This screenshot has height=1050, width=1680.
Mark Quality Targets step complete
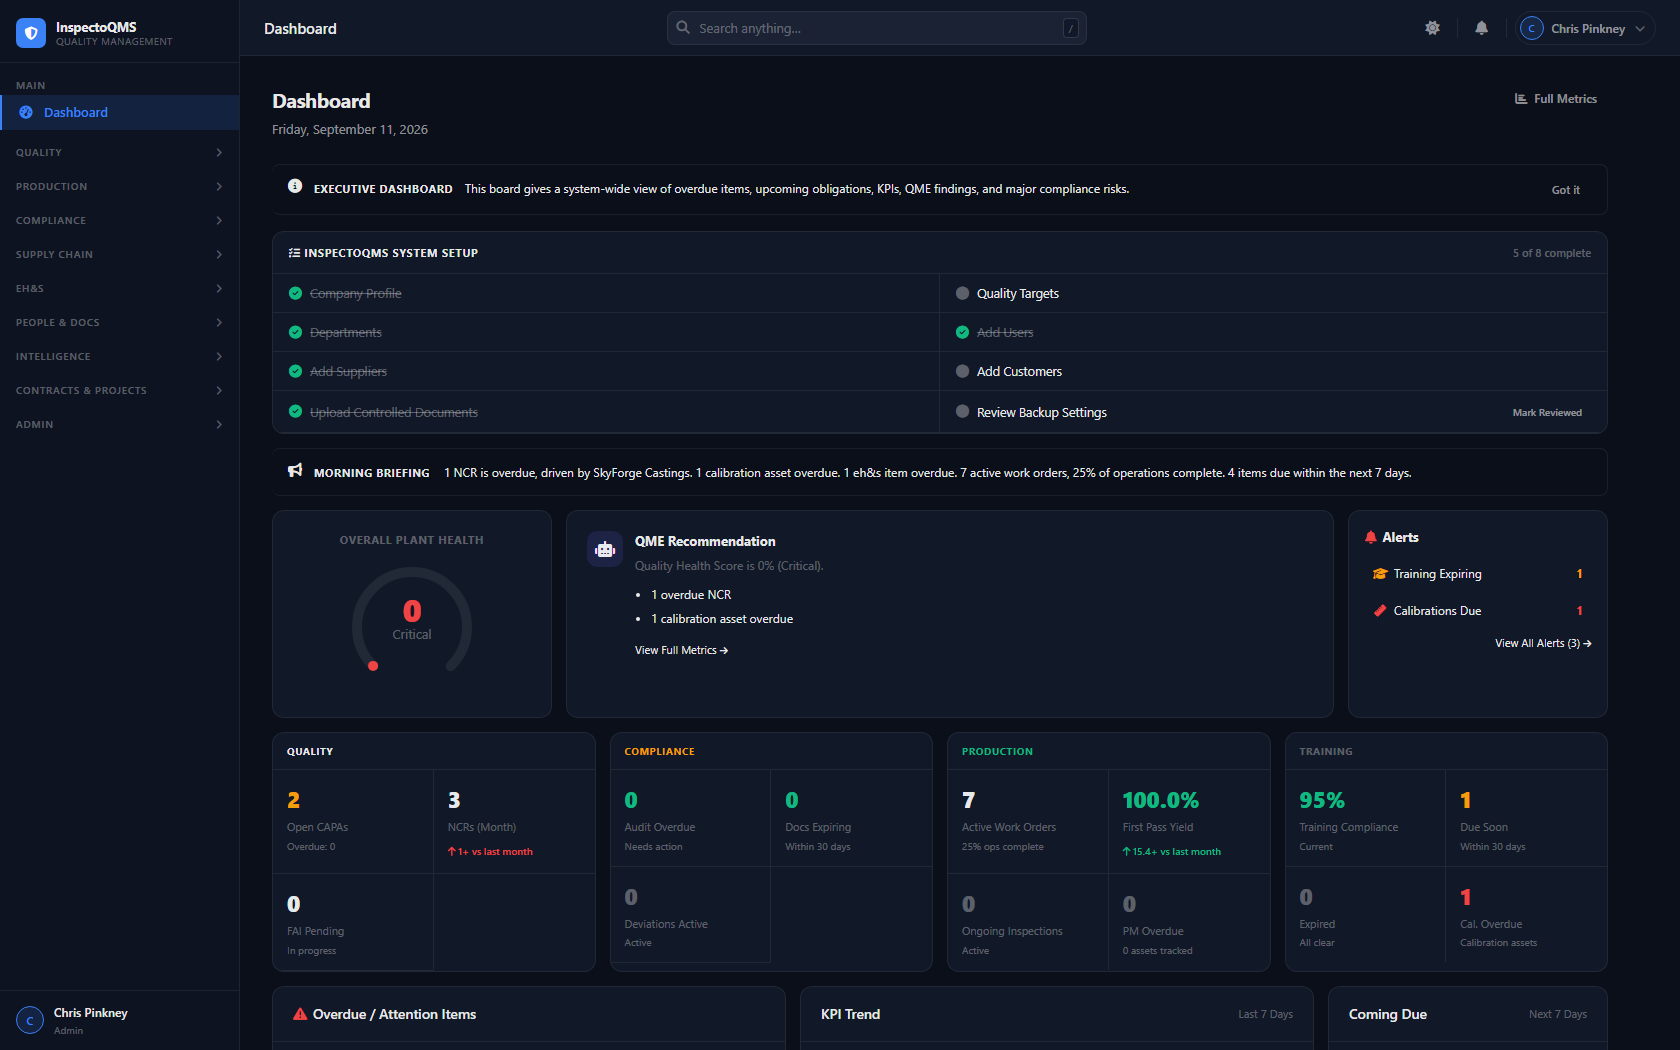(962, 293)
